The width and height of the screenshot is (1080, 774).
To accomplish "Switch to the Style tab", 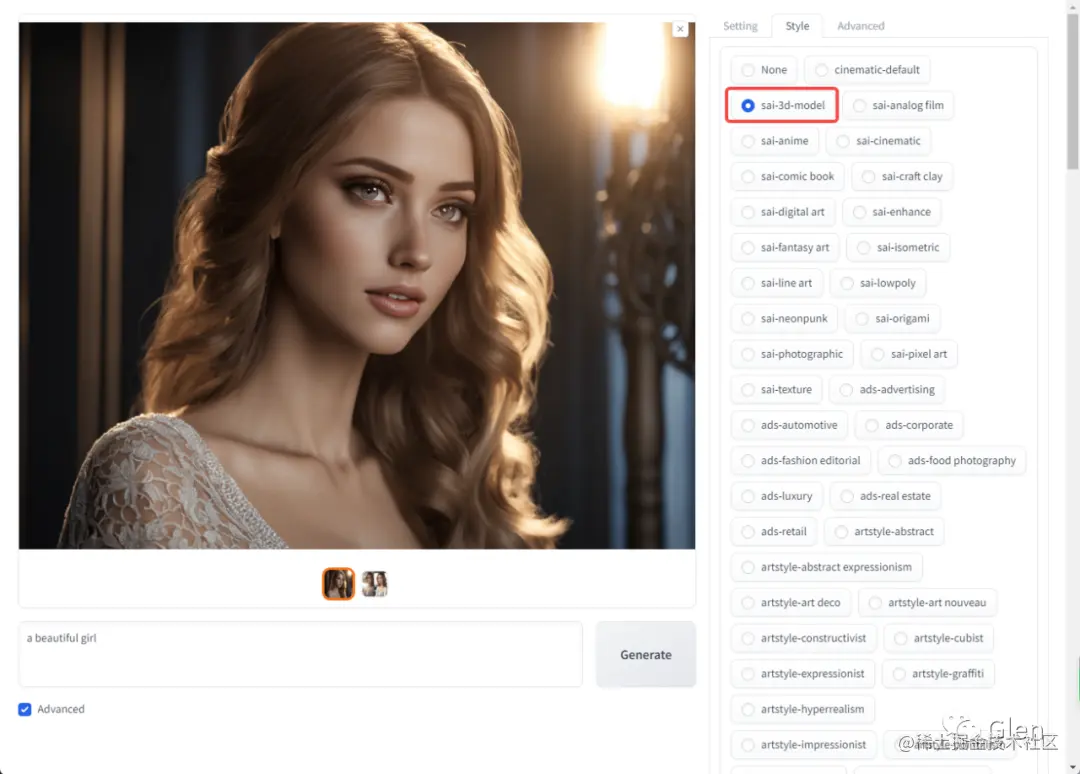I will 797,26.
